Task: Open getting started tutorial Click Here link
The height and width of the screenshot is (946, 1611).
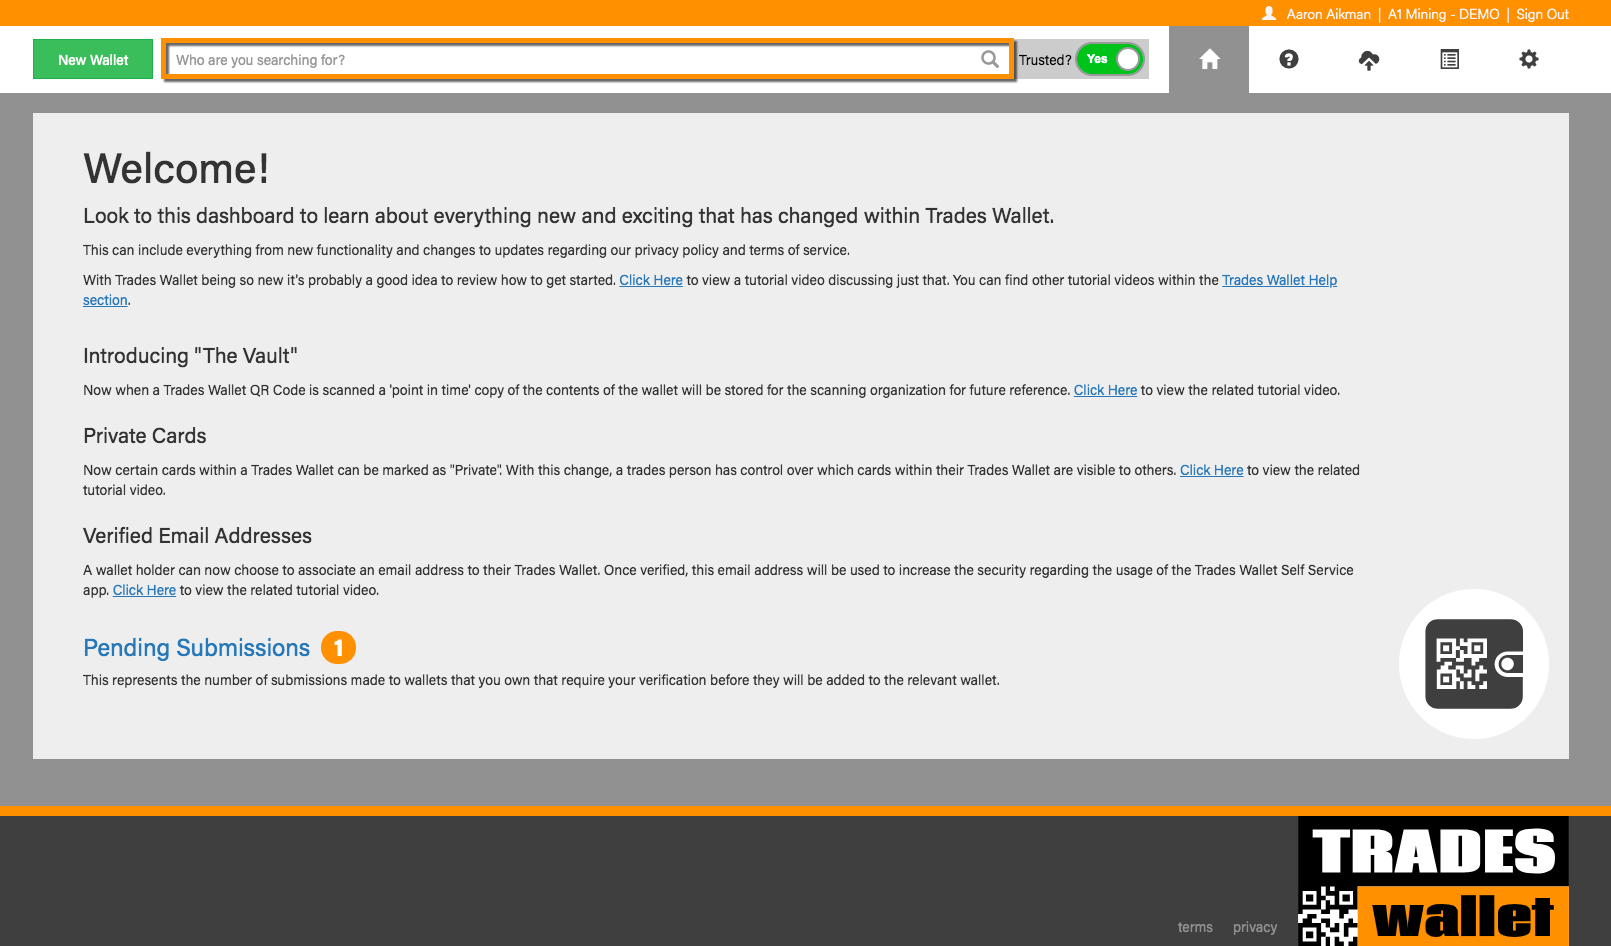Action: point(651,280)
